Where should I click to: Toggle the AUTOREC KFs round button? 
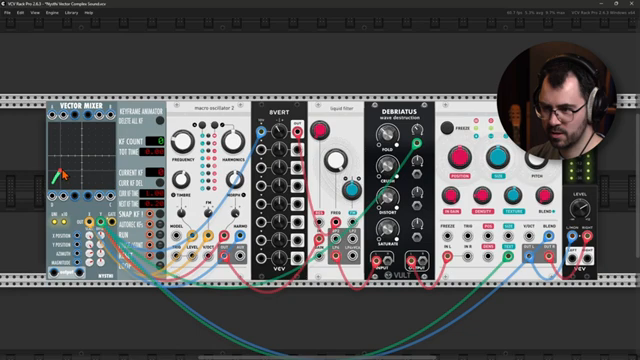(x=160, y=224)
